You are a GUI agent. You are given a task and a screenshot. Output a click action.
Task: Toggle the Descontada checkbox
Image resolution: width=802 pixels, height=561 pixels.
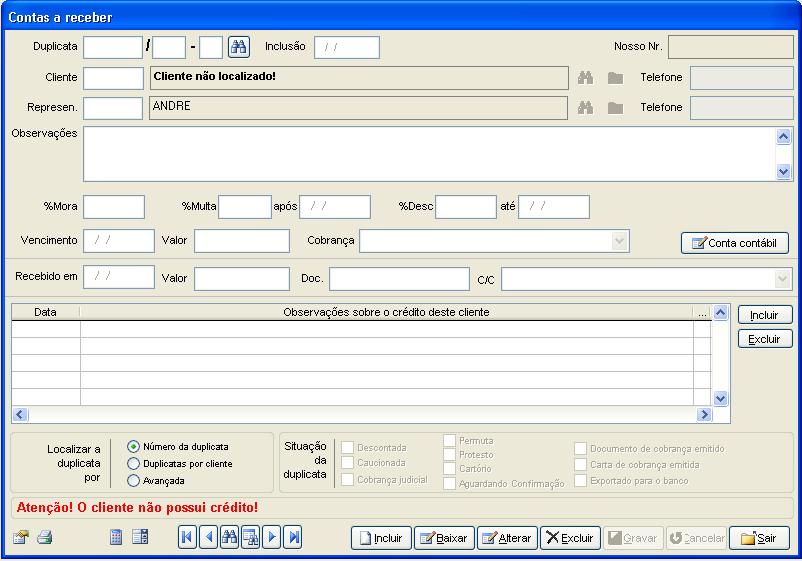pos(347,448)
